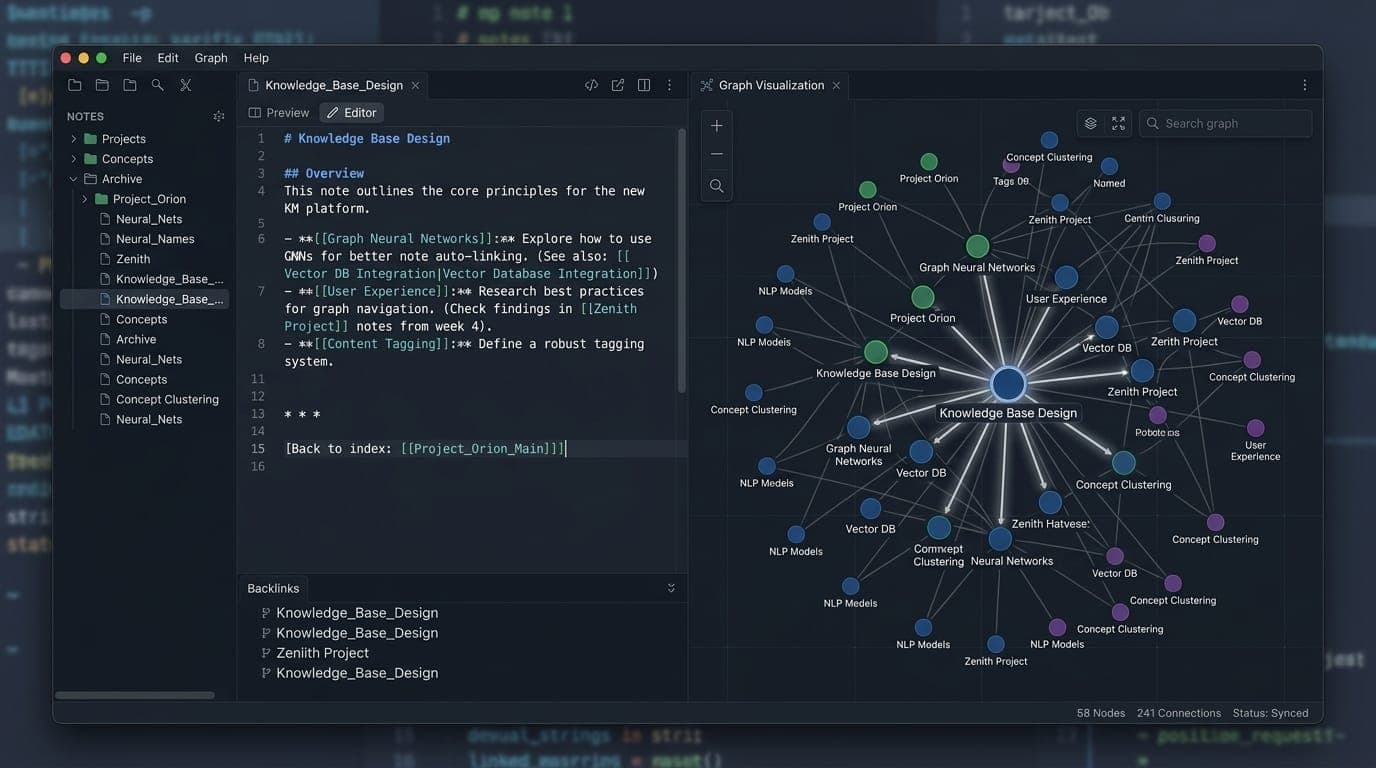Click the 241 Connections status bar entry
The height and width of the screenshot is (768, 1376).
pyautogui.click(x=1179, y=713)
